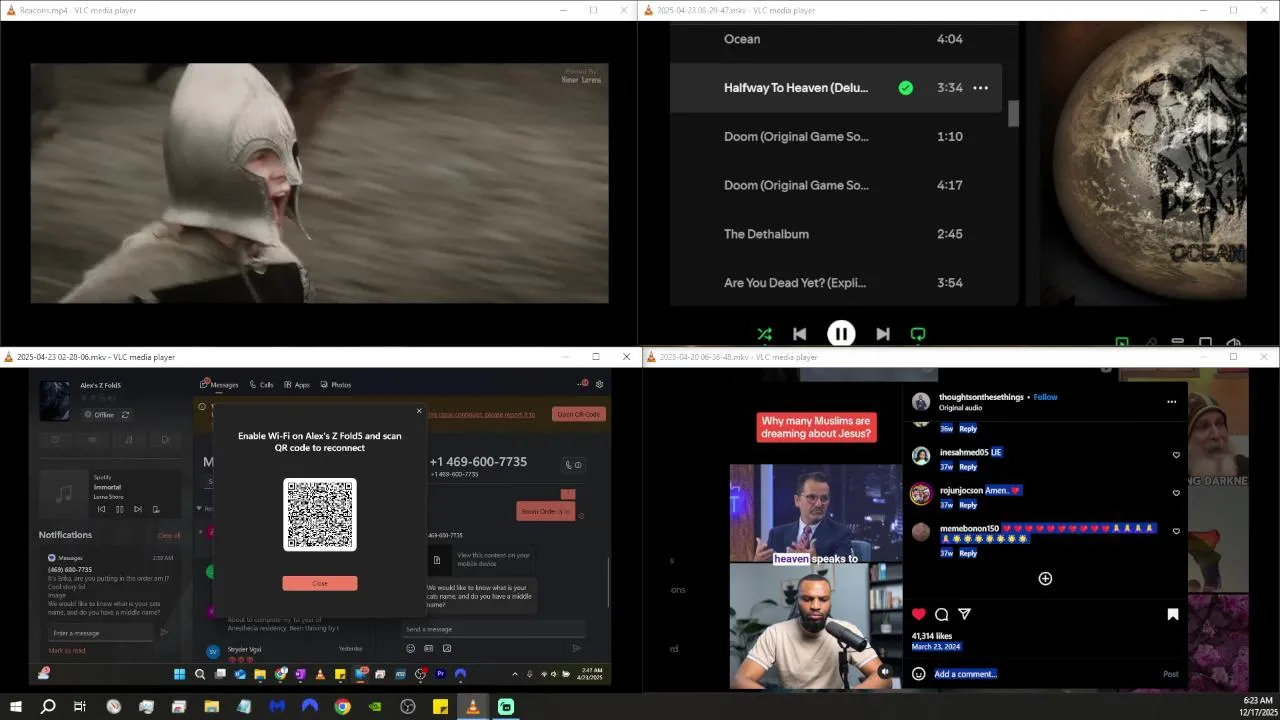Select the 1:10 Doom (Original Game So... track
The image size is (1280, 720).
(836, 136)
